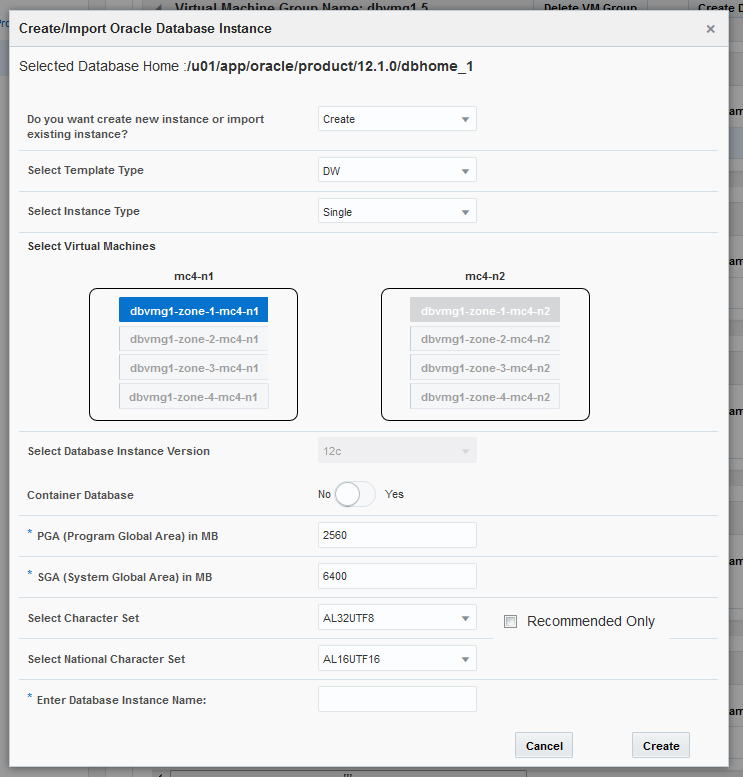Select virtual machine dbvmg1-zone-4-mc4-n1

pos(193,396)
